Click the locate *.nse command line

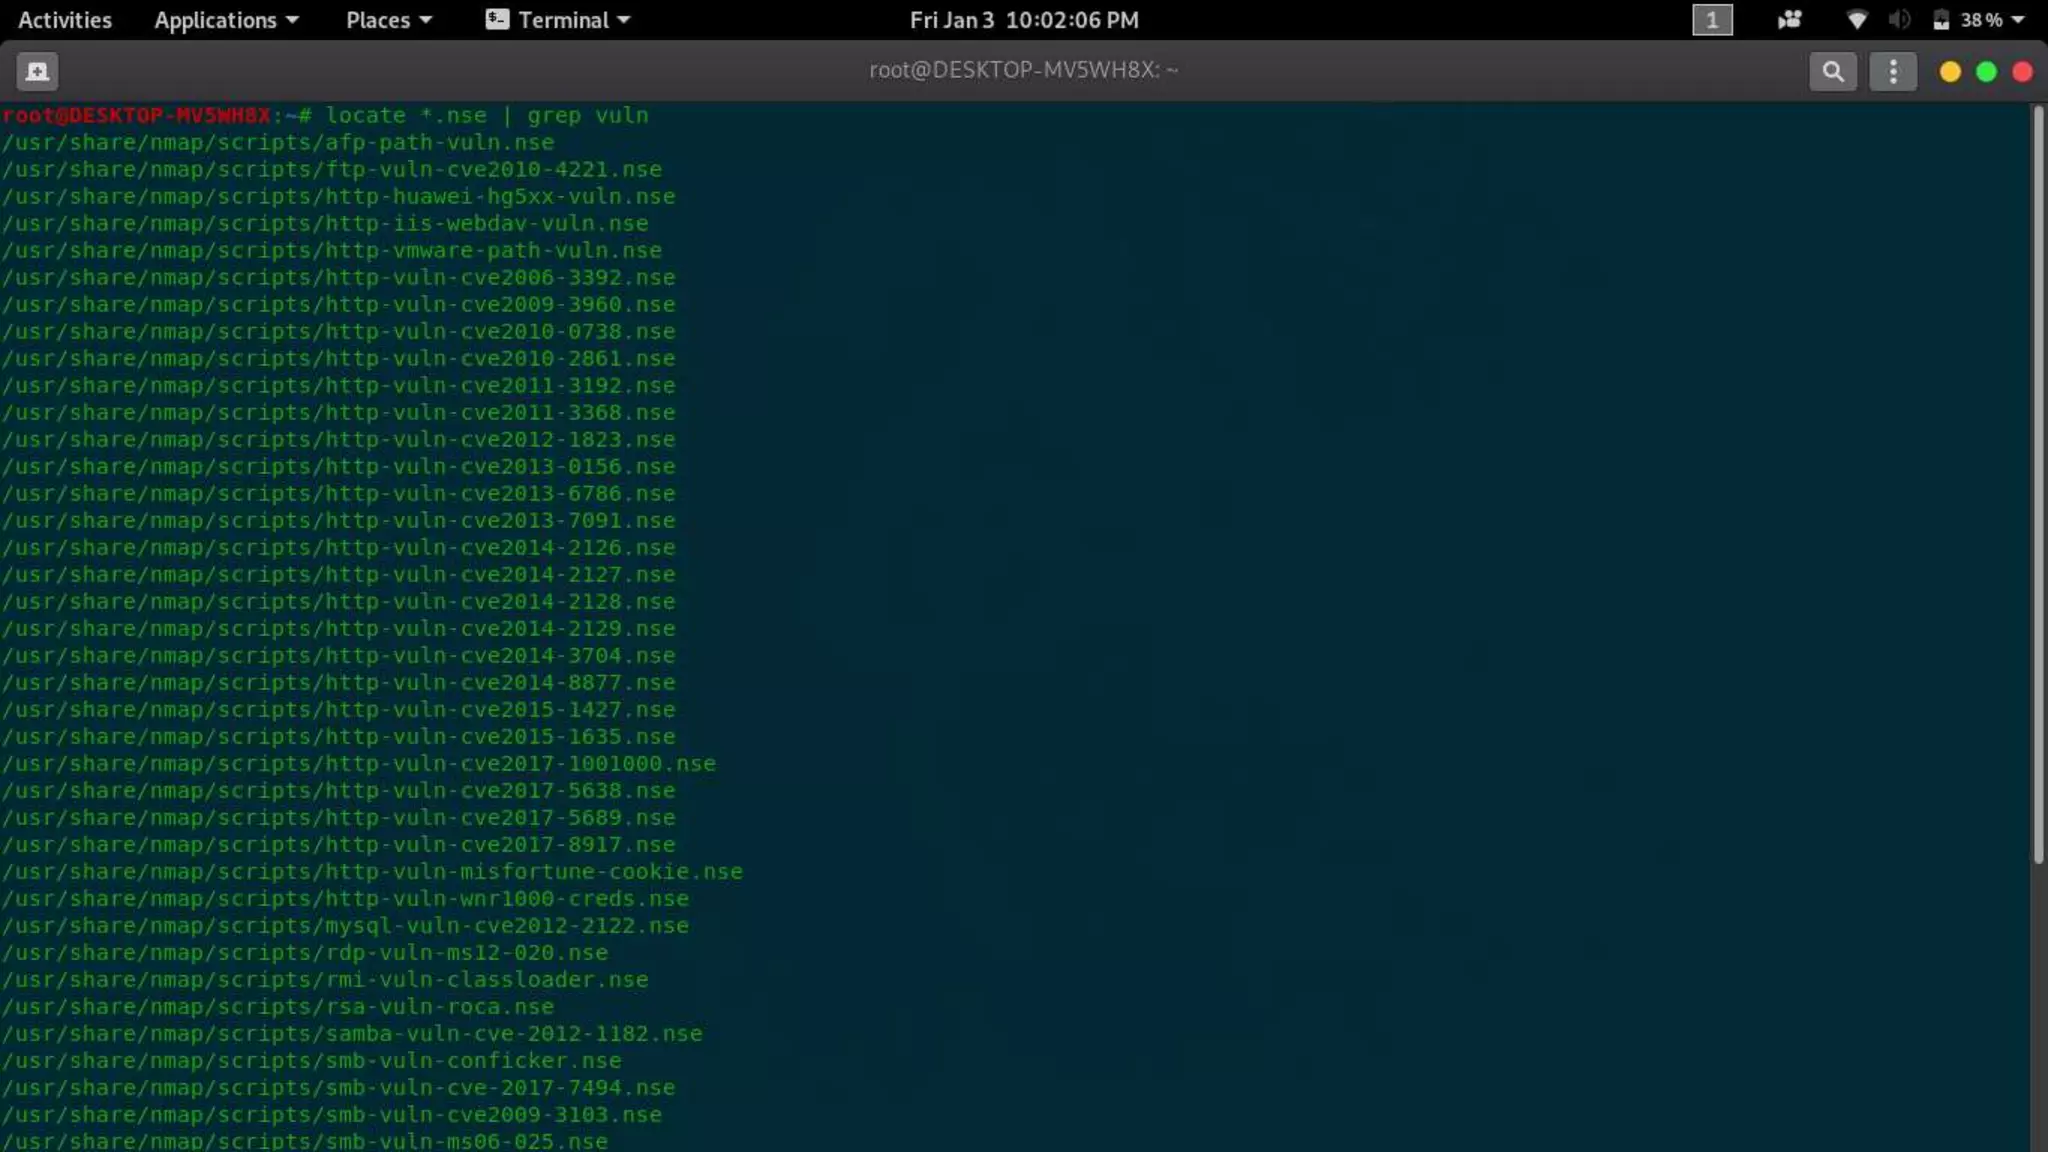pos(486,115)
